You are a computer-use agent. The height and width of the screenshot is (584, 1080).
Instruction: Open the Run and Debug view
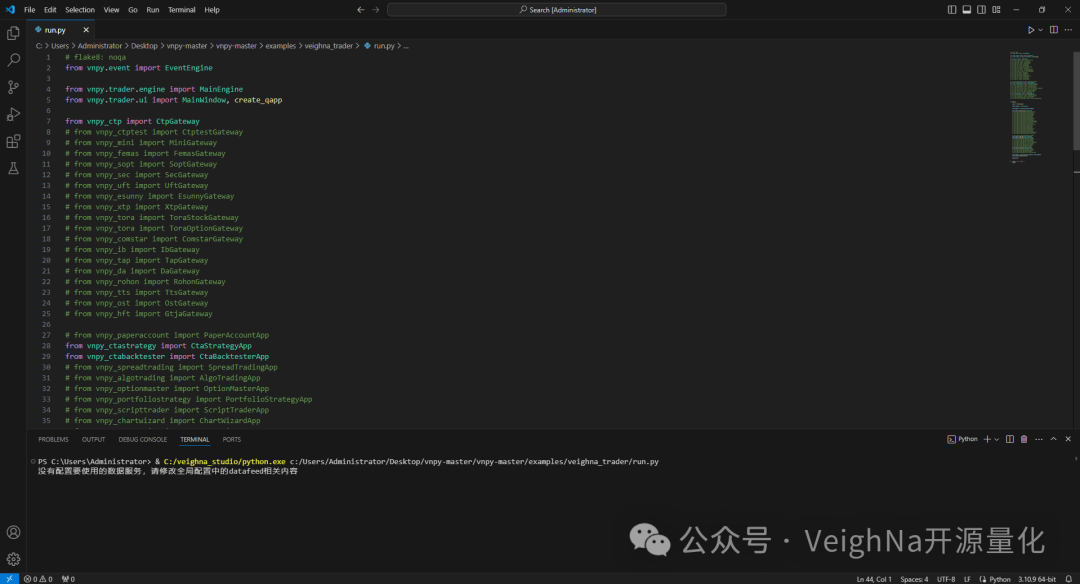click(x=13, y=114)
